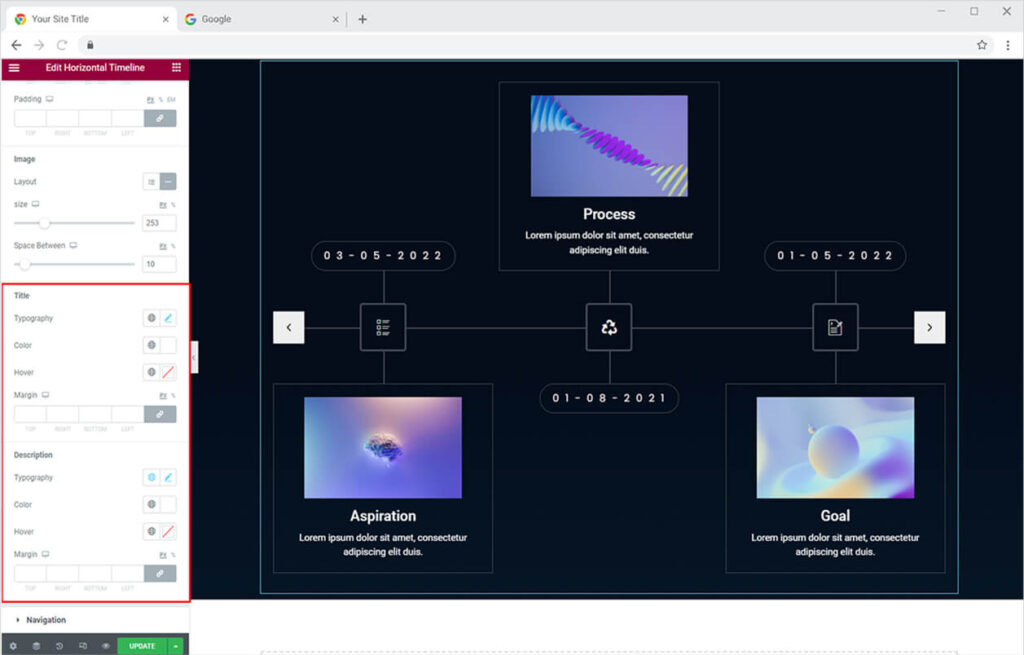1024x655 pixels.
Task: Open the revision history icon
Action: pyautogui.click(x=59, y=646)
